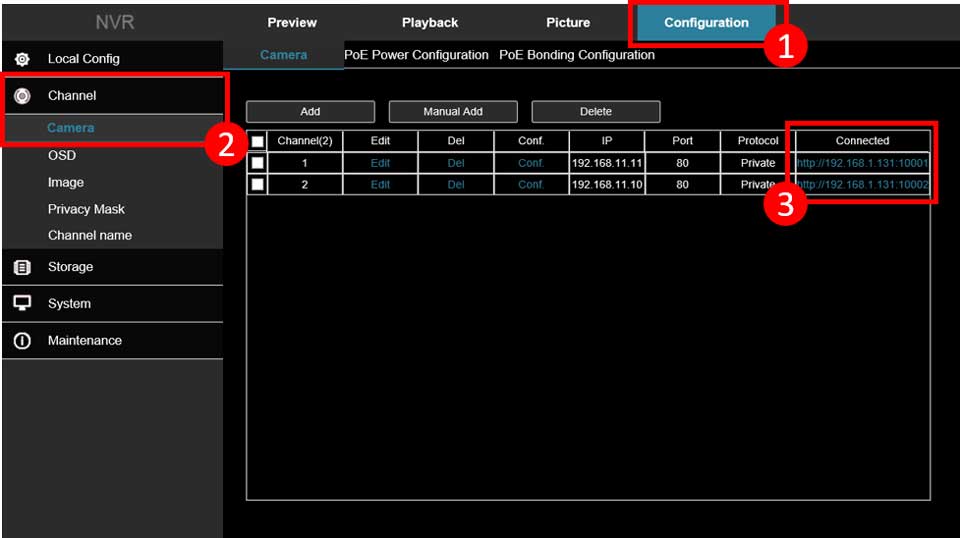Click Conf. link for channel 1
The image size is (960, 538).
(x=531, y=162)
